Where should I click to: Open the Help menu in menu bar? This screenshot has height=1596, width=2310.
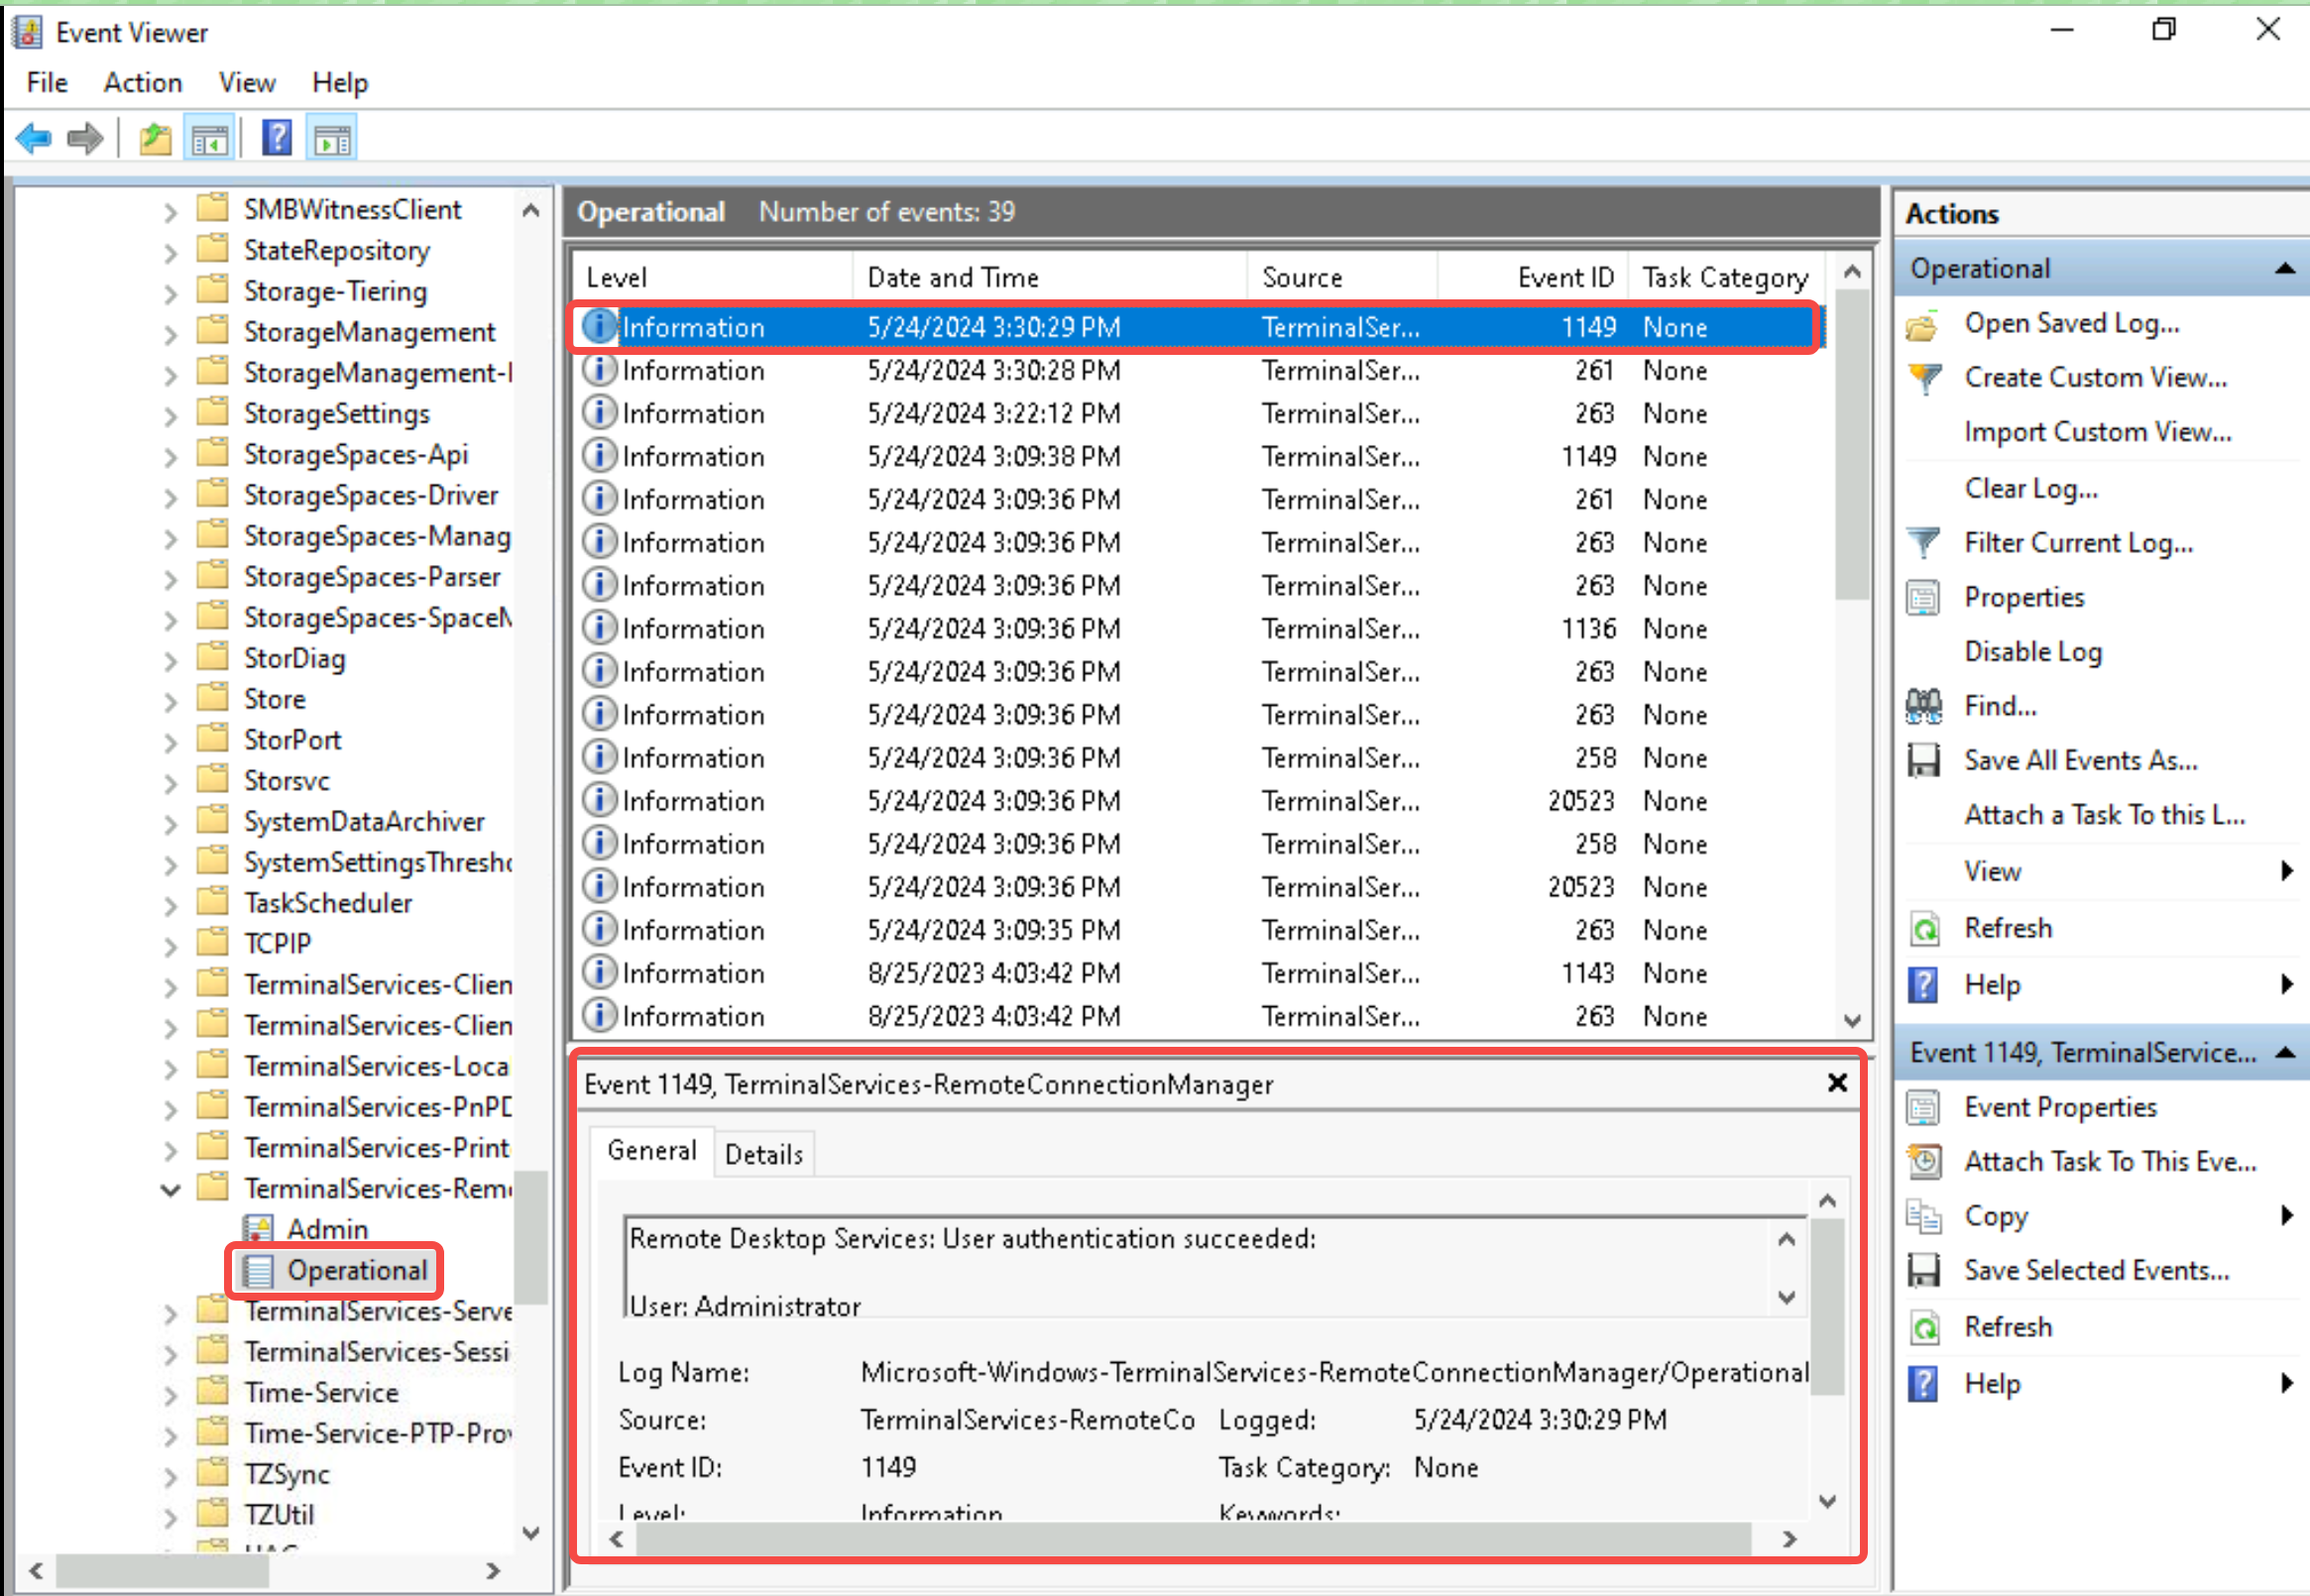pyautogui.click(x=340, y=82)
